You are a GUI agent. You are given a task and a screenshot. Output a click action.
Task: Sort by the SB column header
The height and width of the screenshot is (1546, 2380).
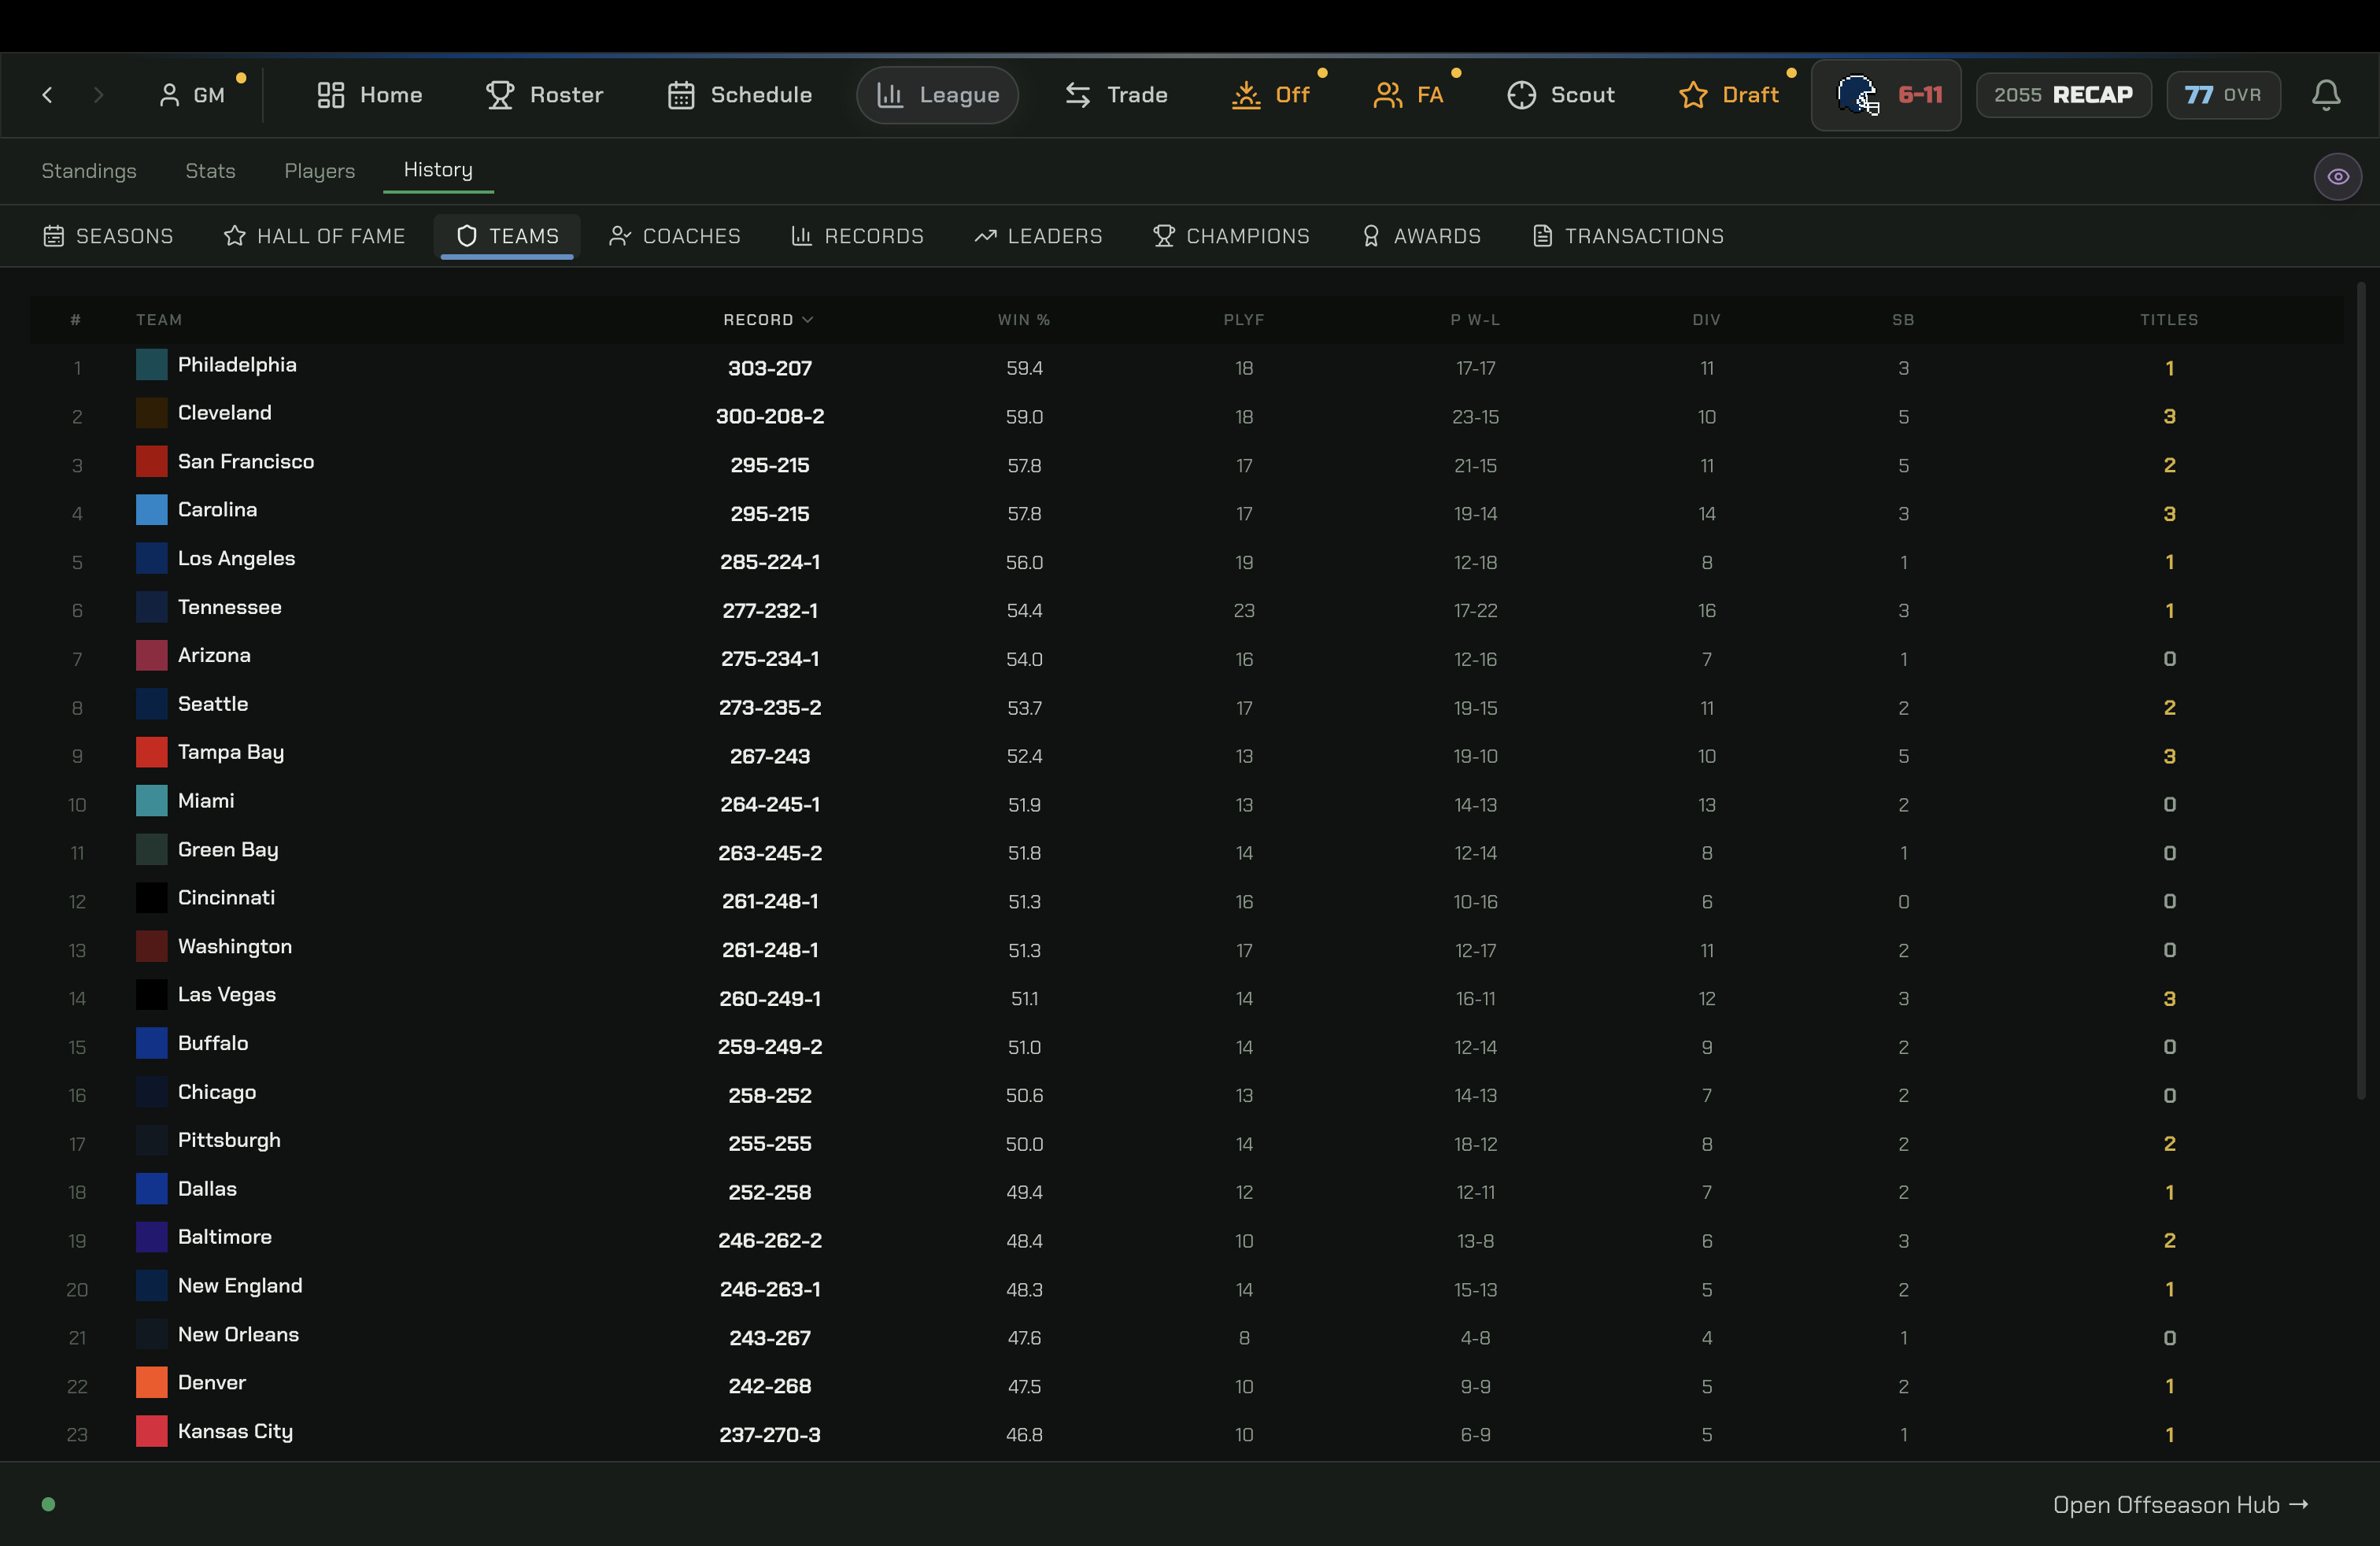click(1903, 320)
